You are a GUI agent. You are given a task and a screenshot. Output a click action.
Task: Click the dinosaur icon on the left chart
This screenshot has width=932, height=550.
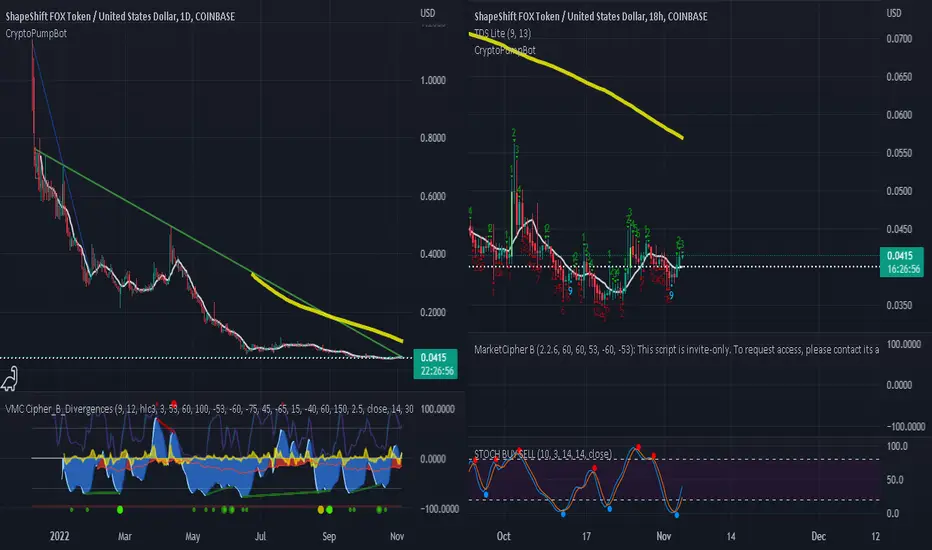pyautogui.click(x=10, y=379)
